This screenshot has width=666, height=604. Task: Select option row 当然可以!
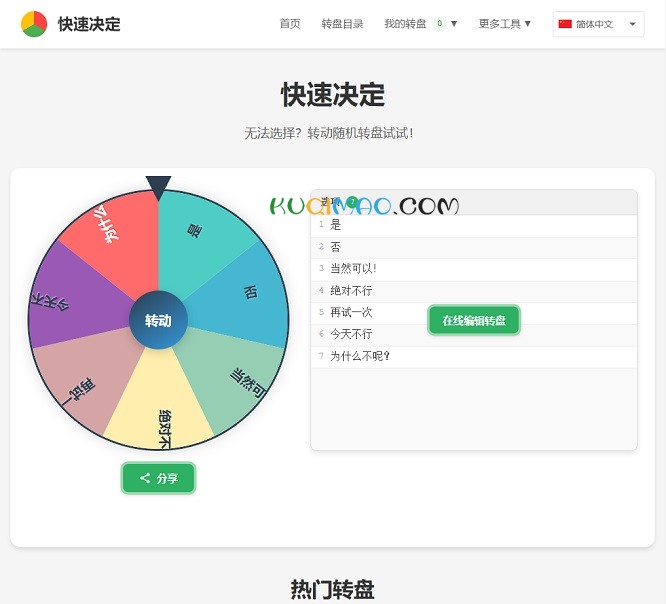point(474,269)
